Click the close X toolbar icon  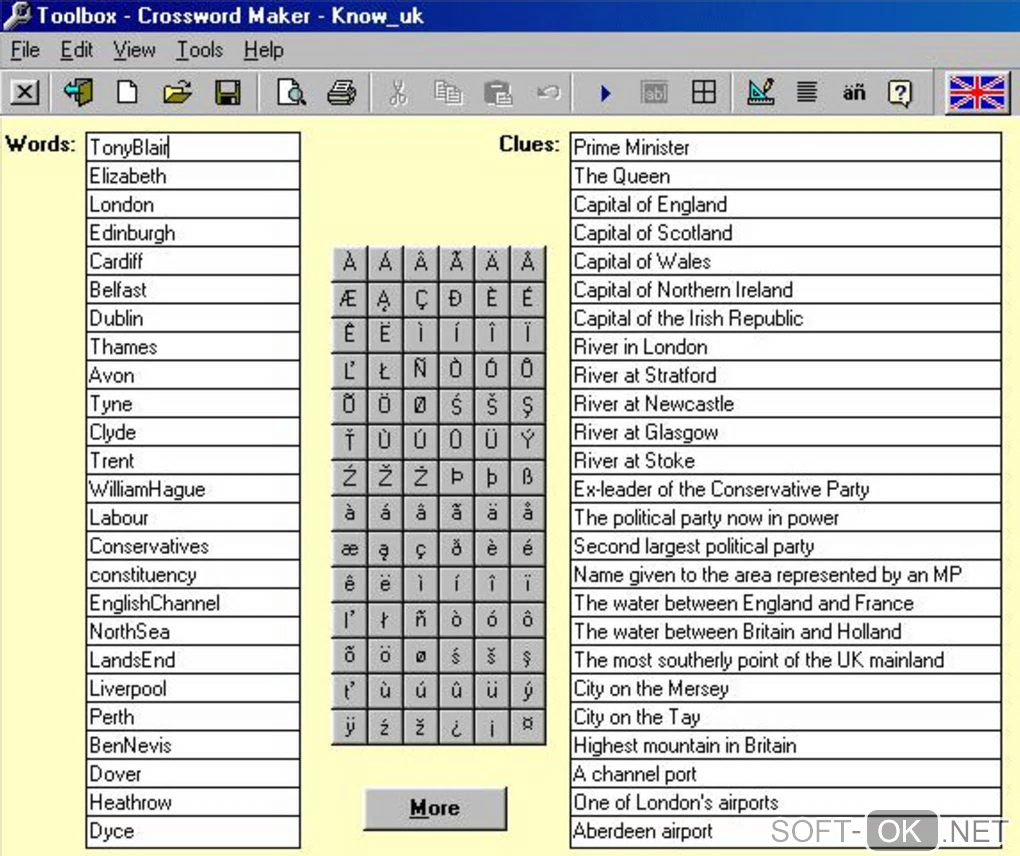click(x=25, y=92)
